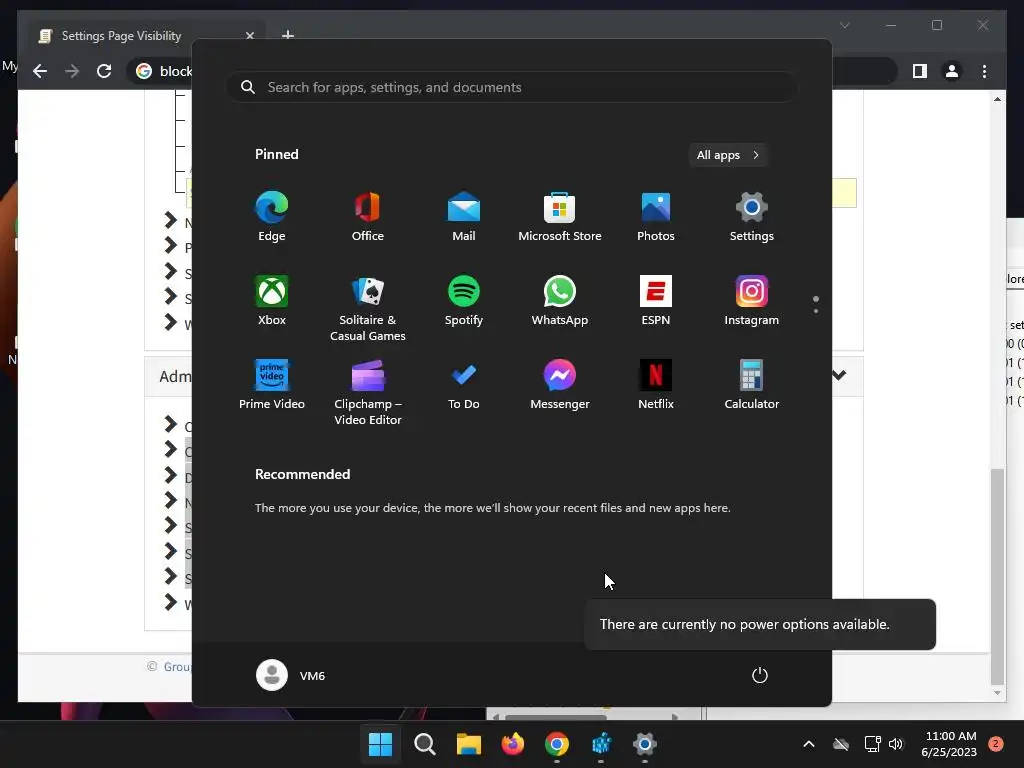The height and width of the screenshot is (768, 1024).
Task: Focus the Start menu search box
Action: [x=512, y=87]
